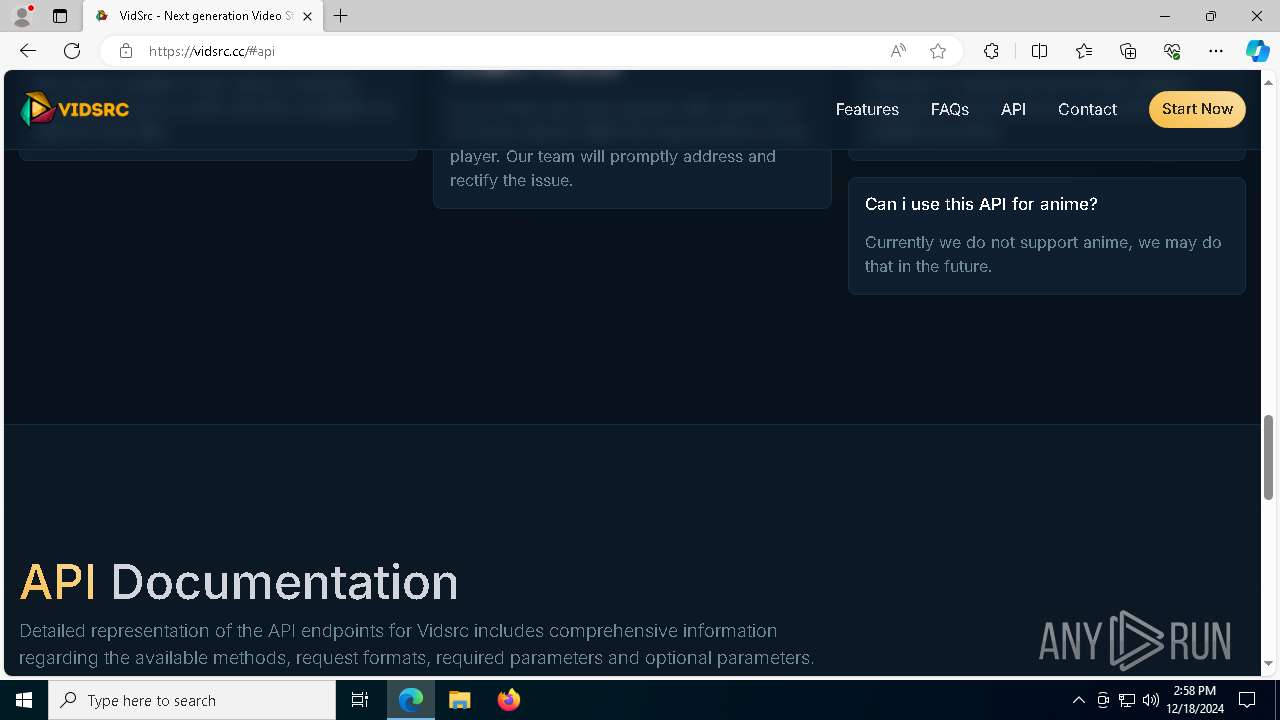Screen dimensions: 1280x720
Task: Open Firefox from the taskbar
Action: pos(508,700)
